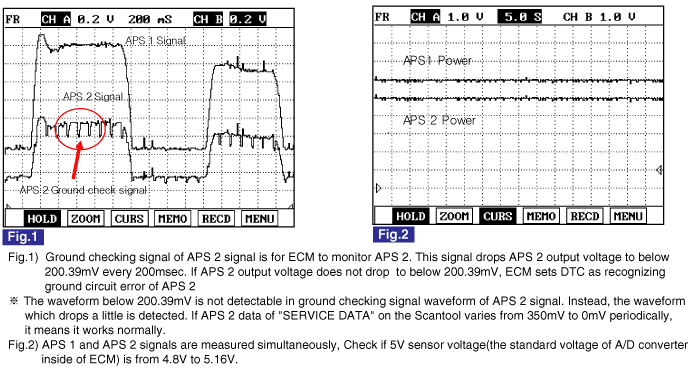Screen dimensions: 700x368
Task: Open MENU in the Fig.1 oscilloscope
Action: [x=259, y=219]
